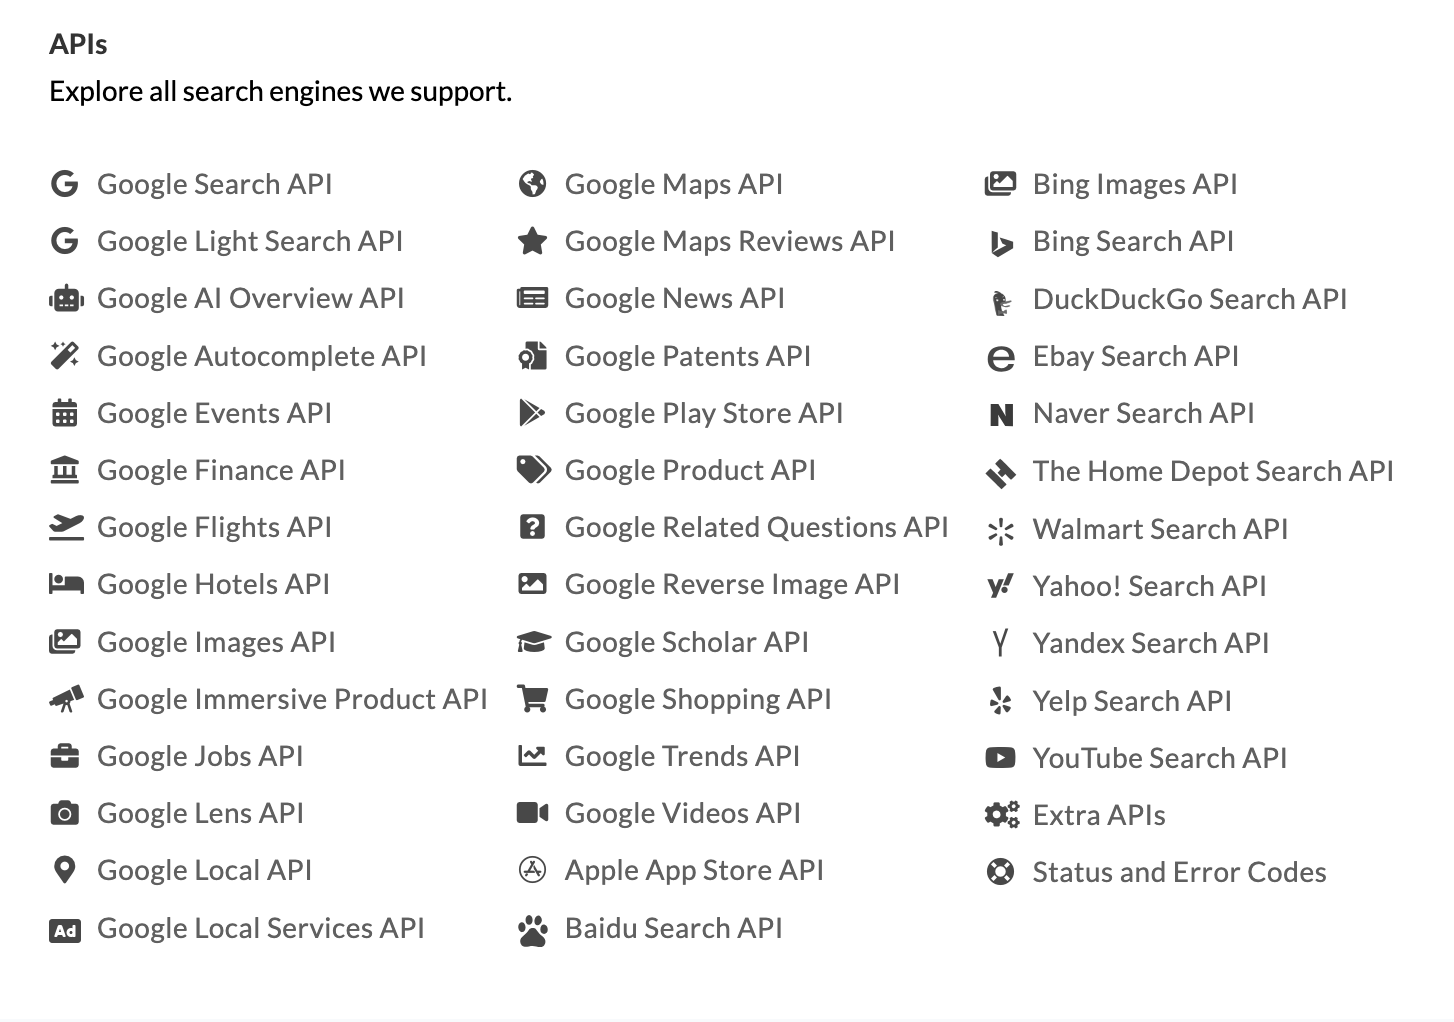Image resolution: width=1454 pixels, height=1022 pixels.
Task: Click the YouTube play icon
Action: (x=1000, y=758)
